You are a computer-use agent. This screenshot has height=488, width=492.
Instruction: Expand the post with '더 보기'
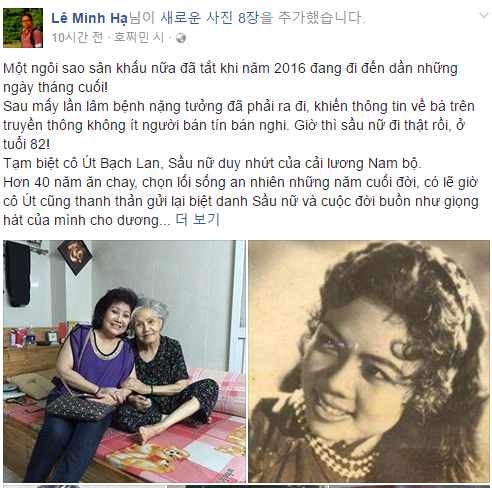pyautogui.click(x=197, y=220)
